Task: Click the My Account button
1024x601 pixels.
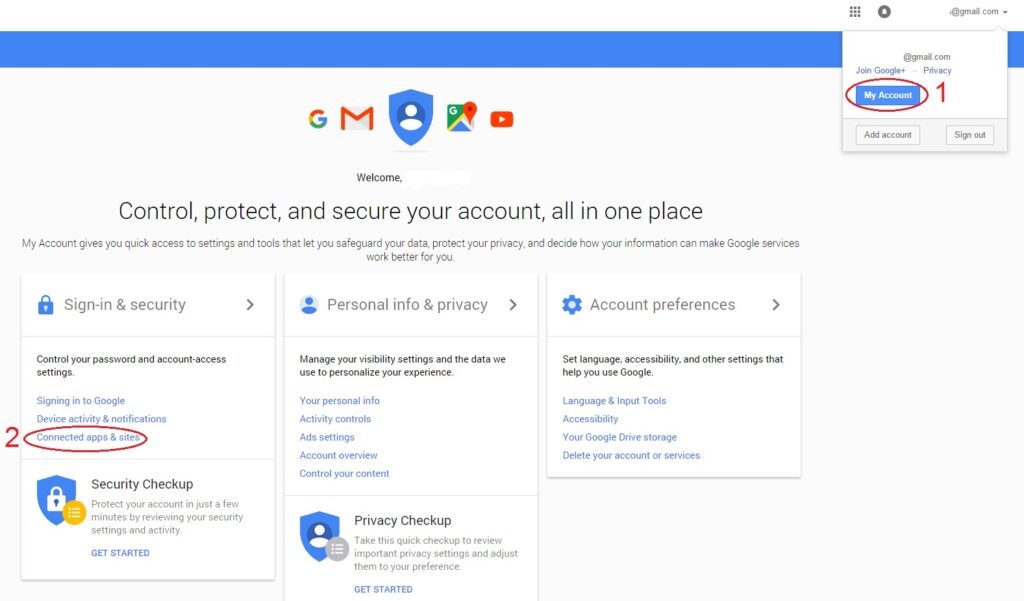Action: click(886, 94)
